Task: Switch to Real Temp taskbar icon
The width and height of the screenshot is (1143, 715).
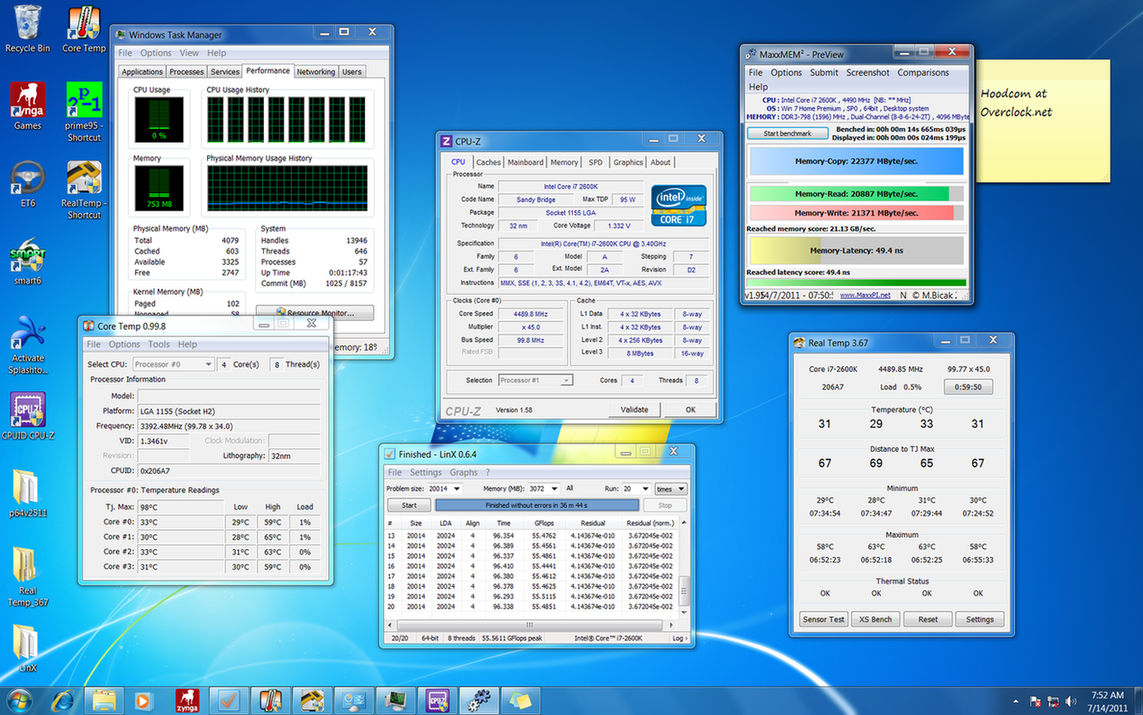Action: [x=312, y=701]
